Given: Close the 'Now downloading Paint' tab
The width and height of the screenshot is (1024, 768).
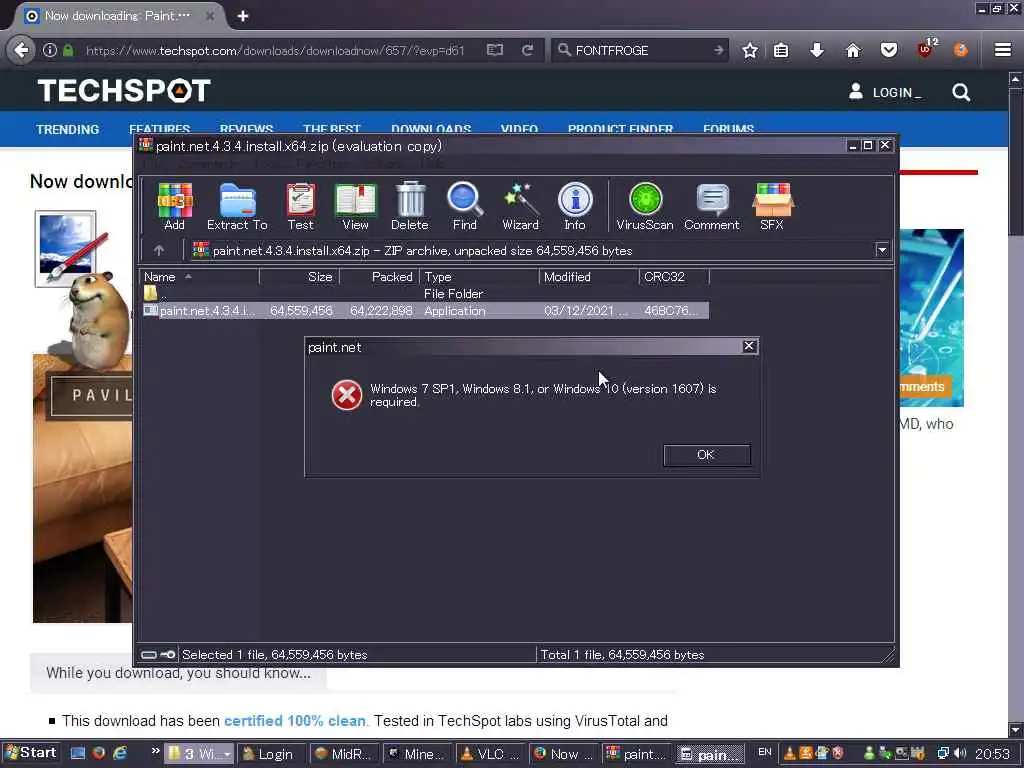Looking at the screenshot, I should click(x=210, y=16).
